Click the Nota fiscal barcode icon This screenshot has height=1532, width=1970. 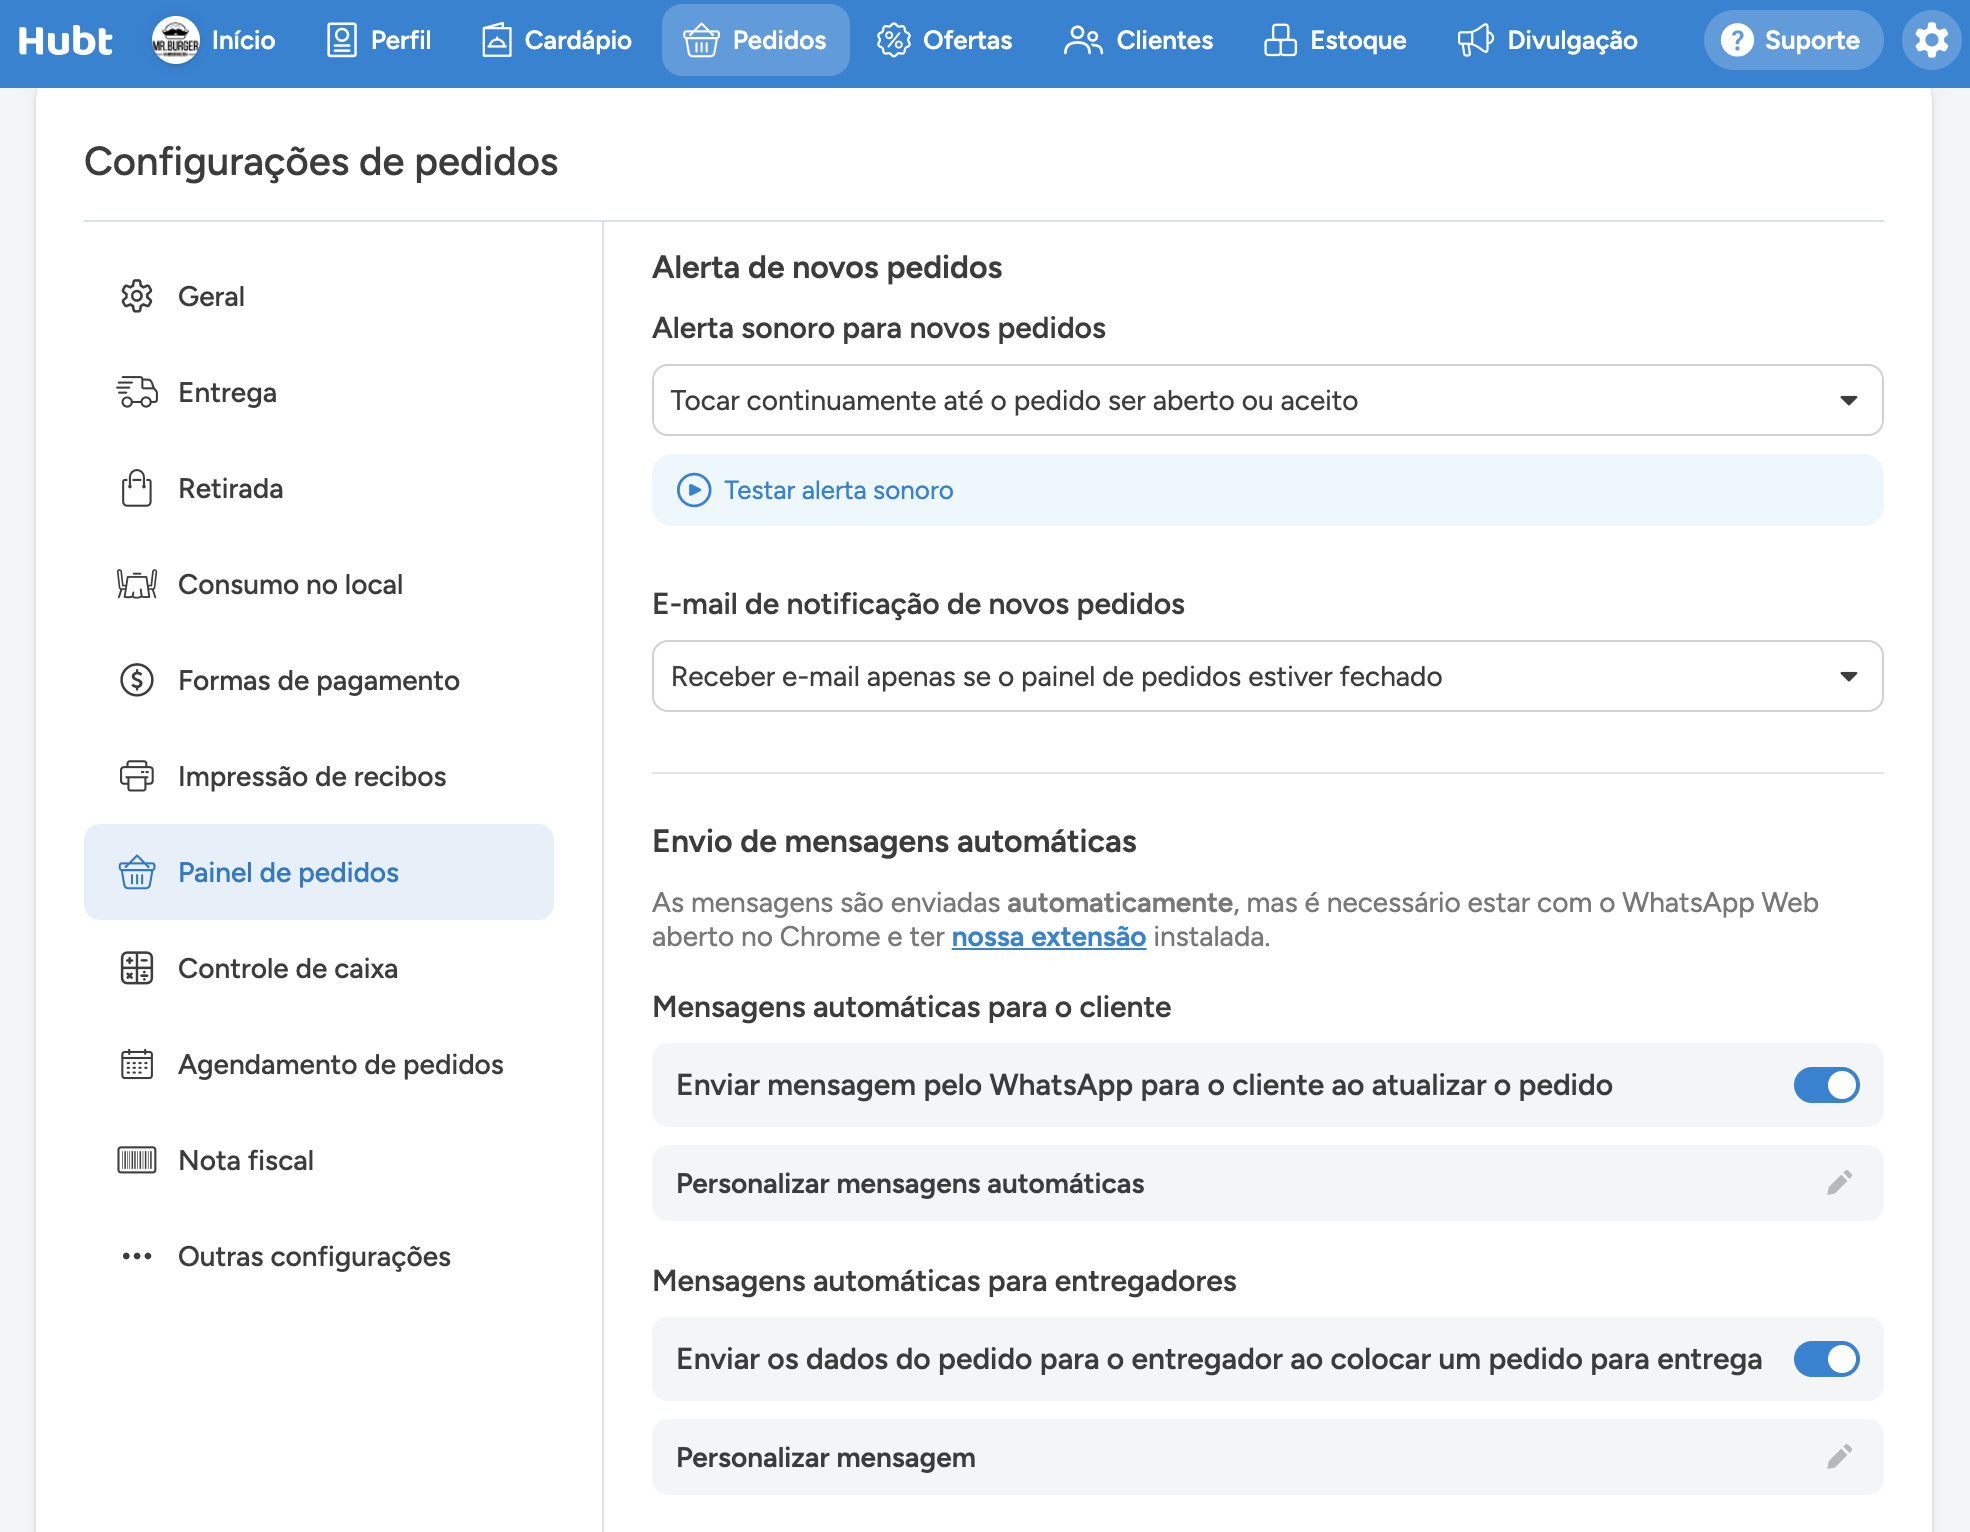[x=137, y=1160]
